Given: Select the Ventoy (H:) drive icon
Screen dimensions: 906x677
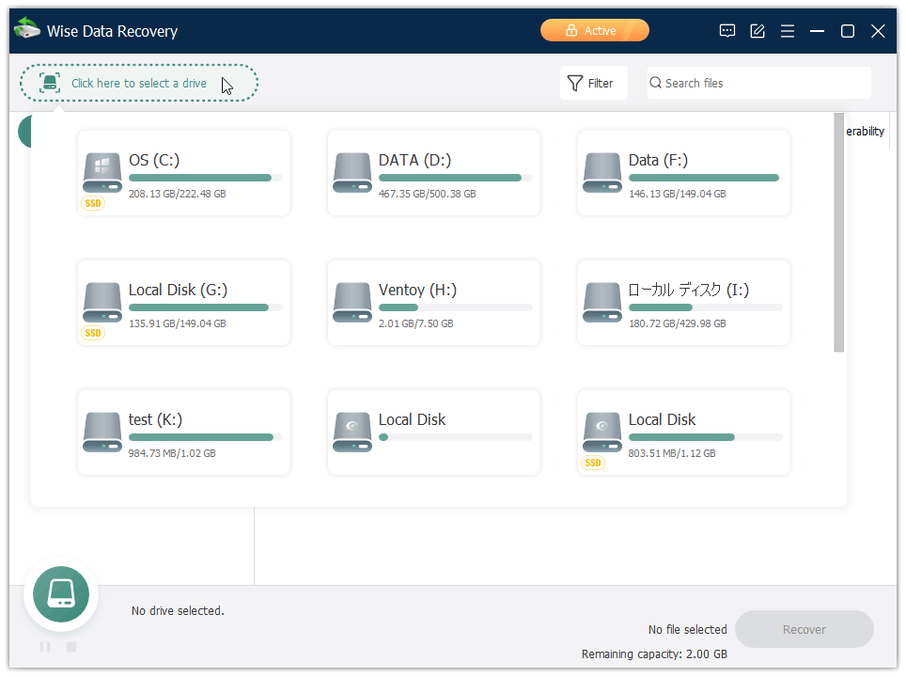Looking at the screenshot, I should click(352, 302).
